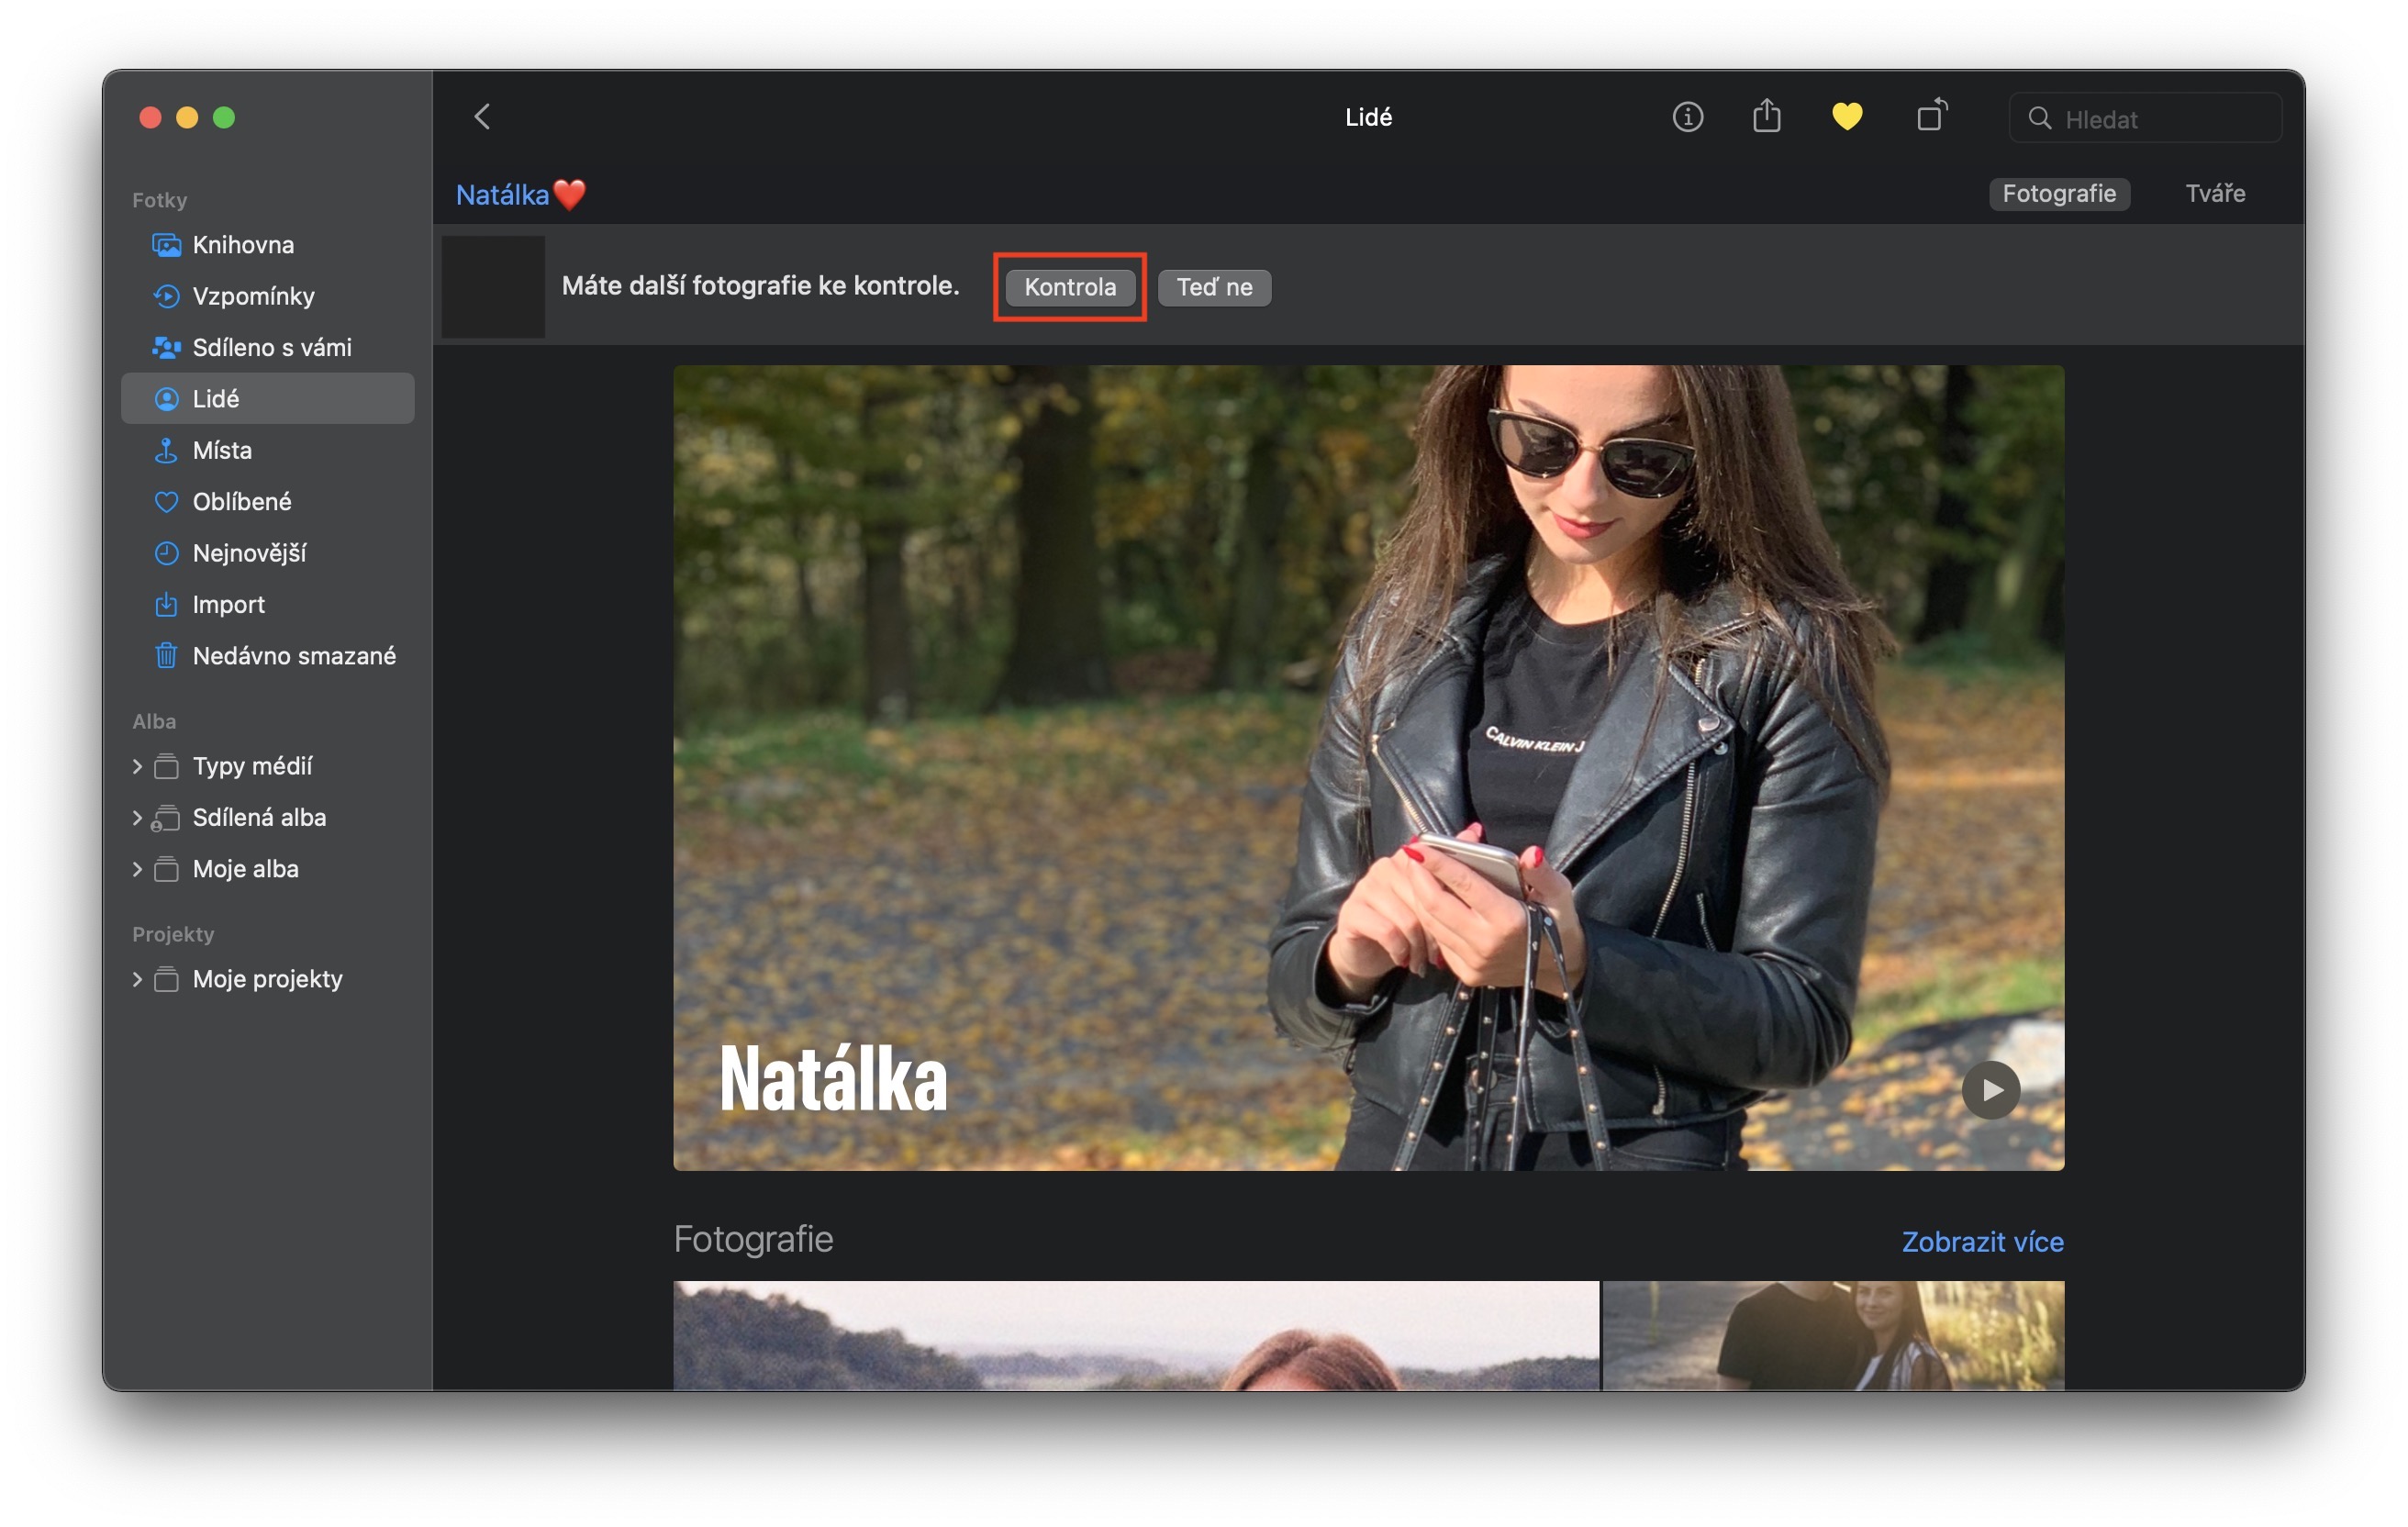Expand the Sdílená alba group
This screenshot has height=1527, width=2408.
point(137,817)
